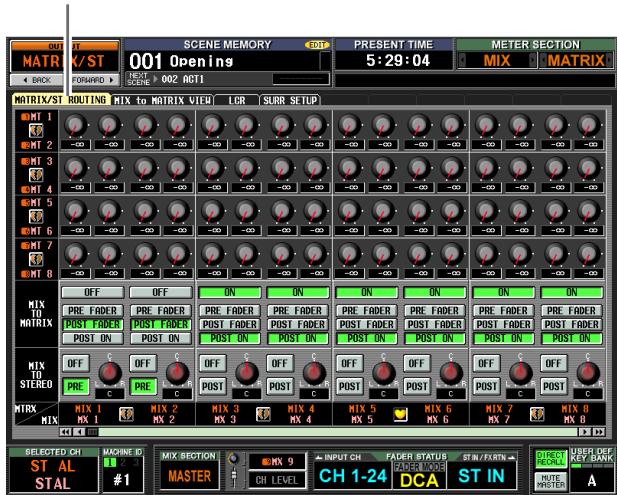Turn off MIX 3 to MATRIX ON switch
The height and width of the screenshot is (495, 617).
coord(229,292)
